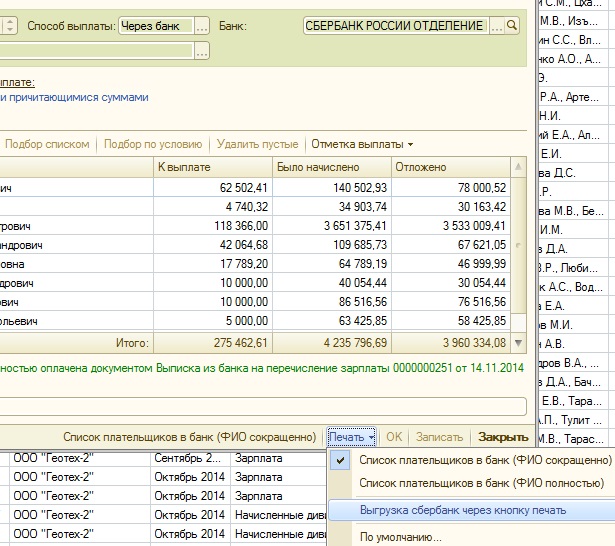The height and width of the screenshot is (546, 615).
Task: Click the ellipsis button beside Через банк
Action: pyautogui.click(x=202, y=25)
